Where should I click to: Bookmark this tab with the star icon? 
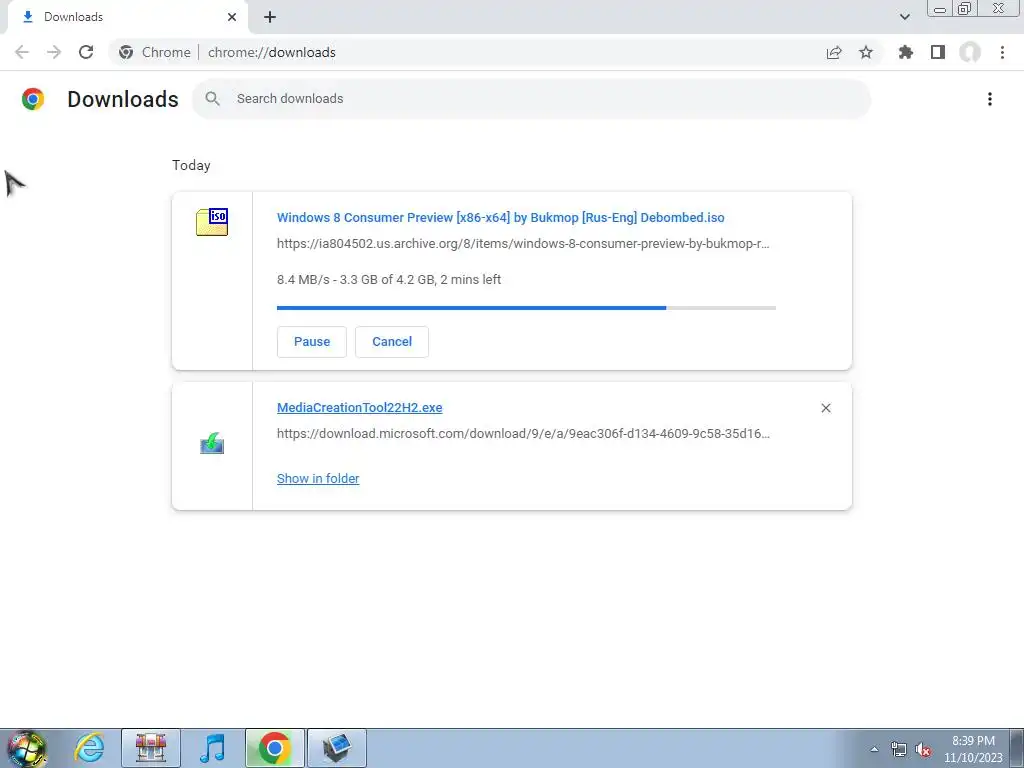(866, 52)
